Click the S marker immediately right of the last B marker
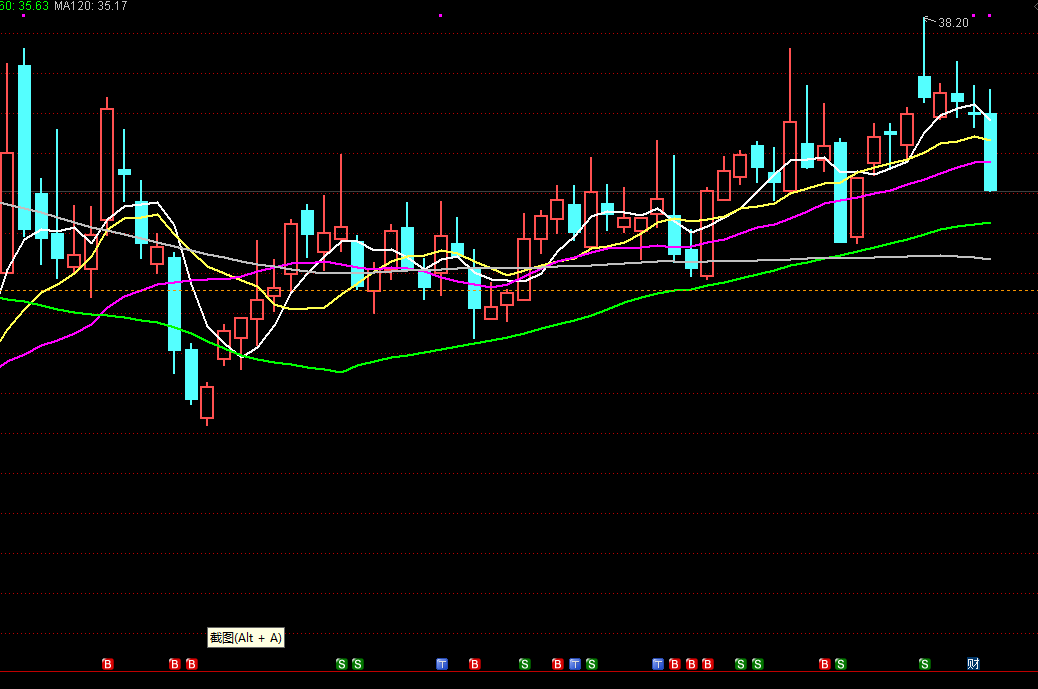Image resolution: width=1038 pixels, height=689 pixels. coord(841,664)
